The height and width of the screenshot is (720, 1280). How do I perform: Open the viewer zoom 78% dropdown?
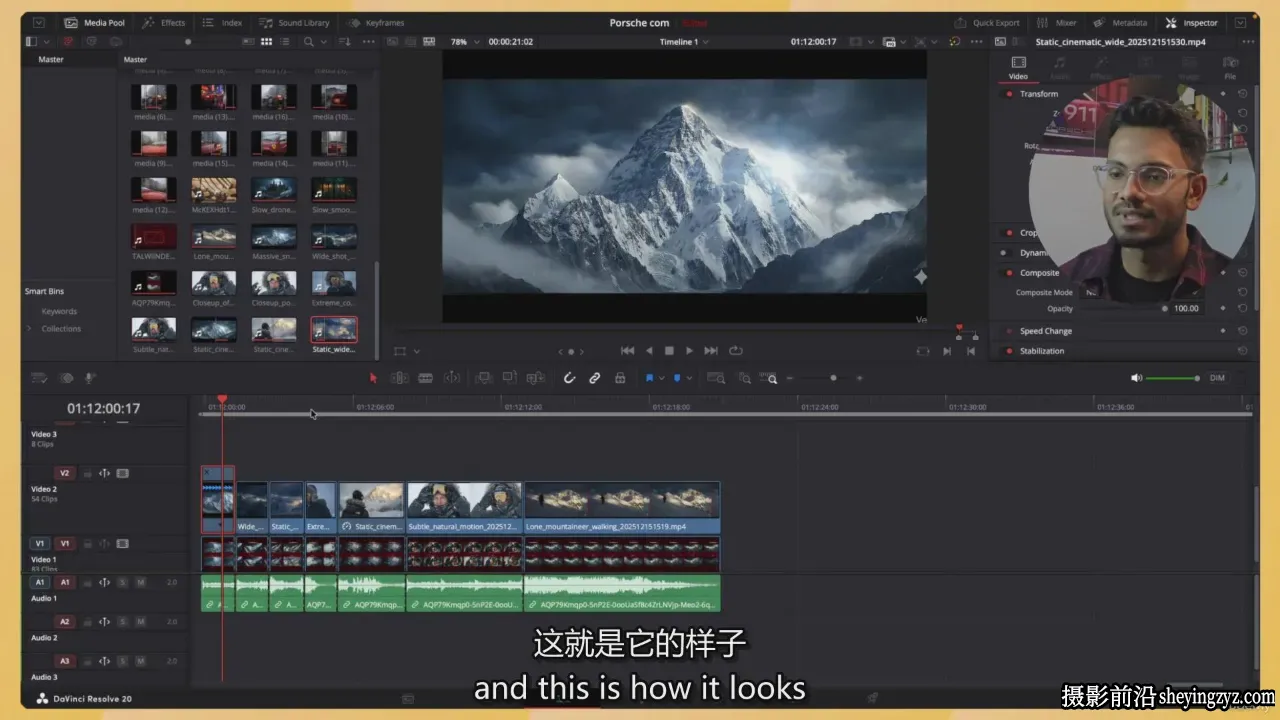(464, 42)
